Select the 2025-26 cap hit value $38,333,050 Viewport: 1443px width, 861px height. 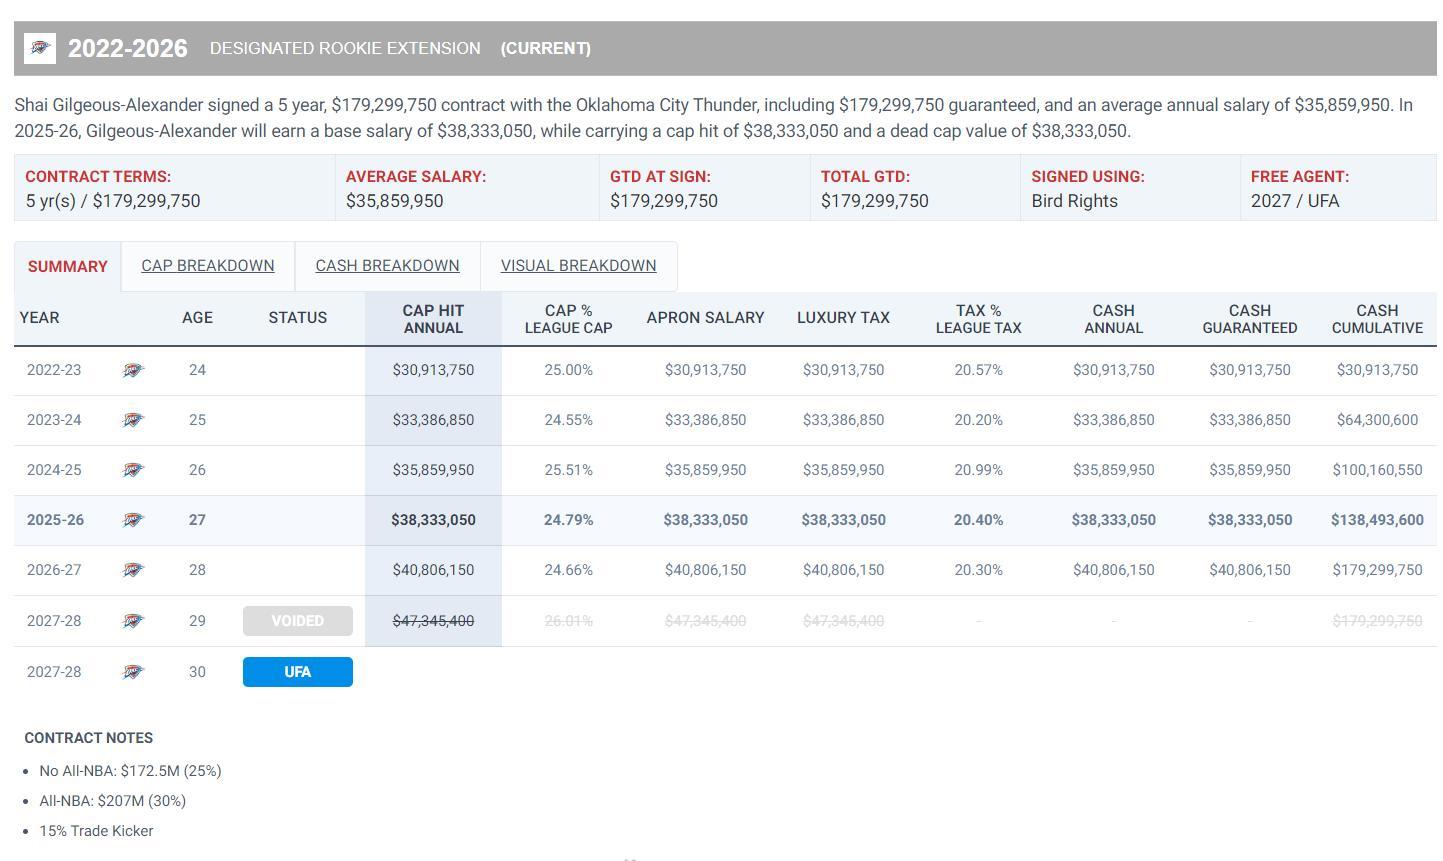[x=433, y=520]
